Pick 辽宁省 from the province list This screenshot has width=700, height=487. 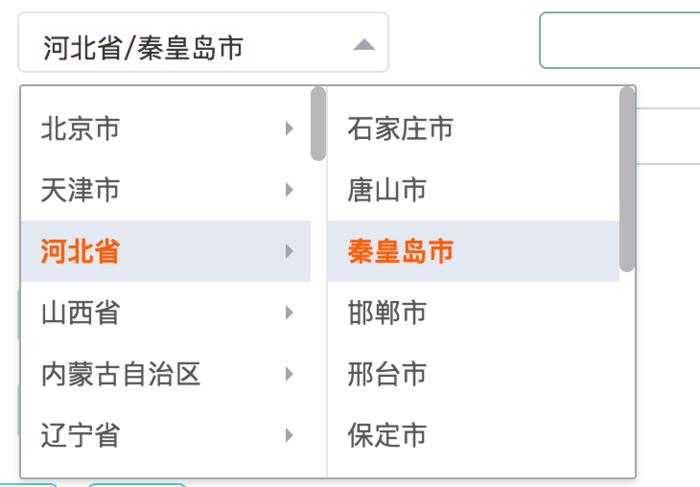81,435
